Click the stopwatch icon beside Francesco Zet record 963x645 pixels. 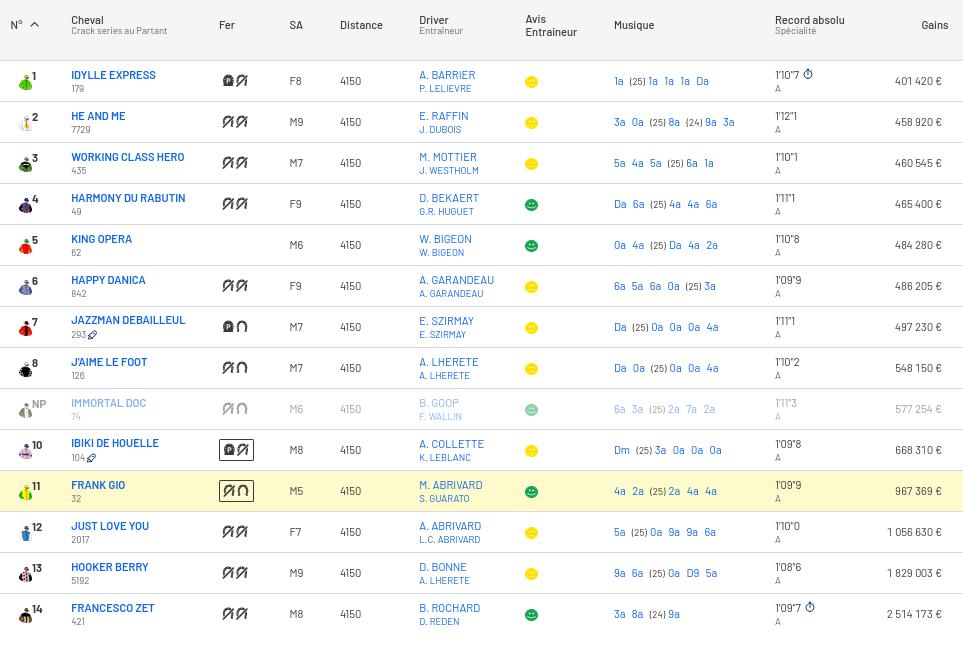coord(810,608)
